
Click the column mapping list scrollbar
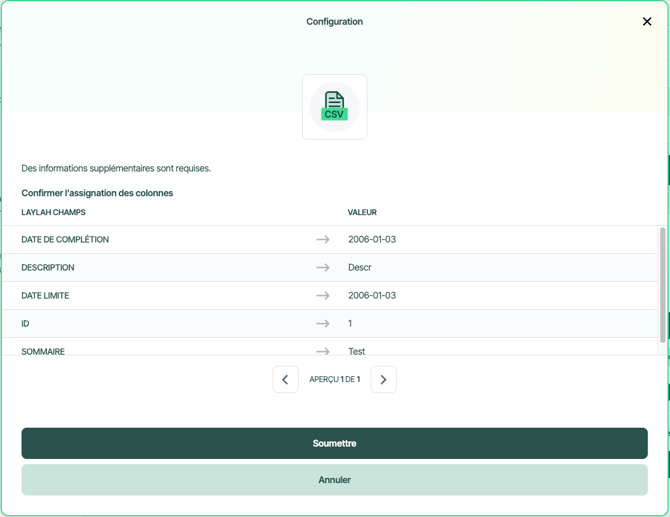pyautogui.click(x=663, y=285)
